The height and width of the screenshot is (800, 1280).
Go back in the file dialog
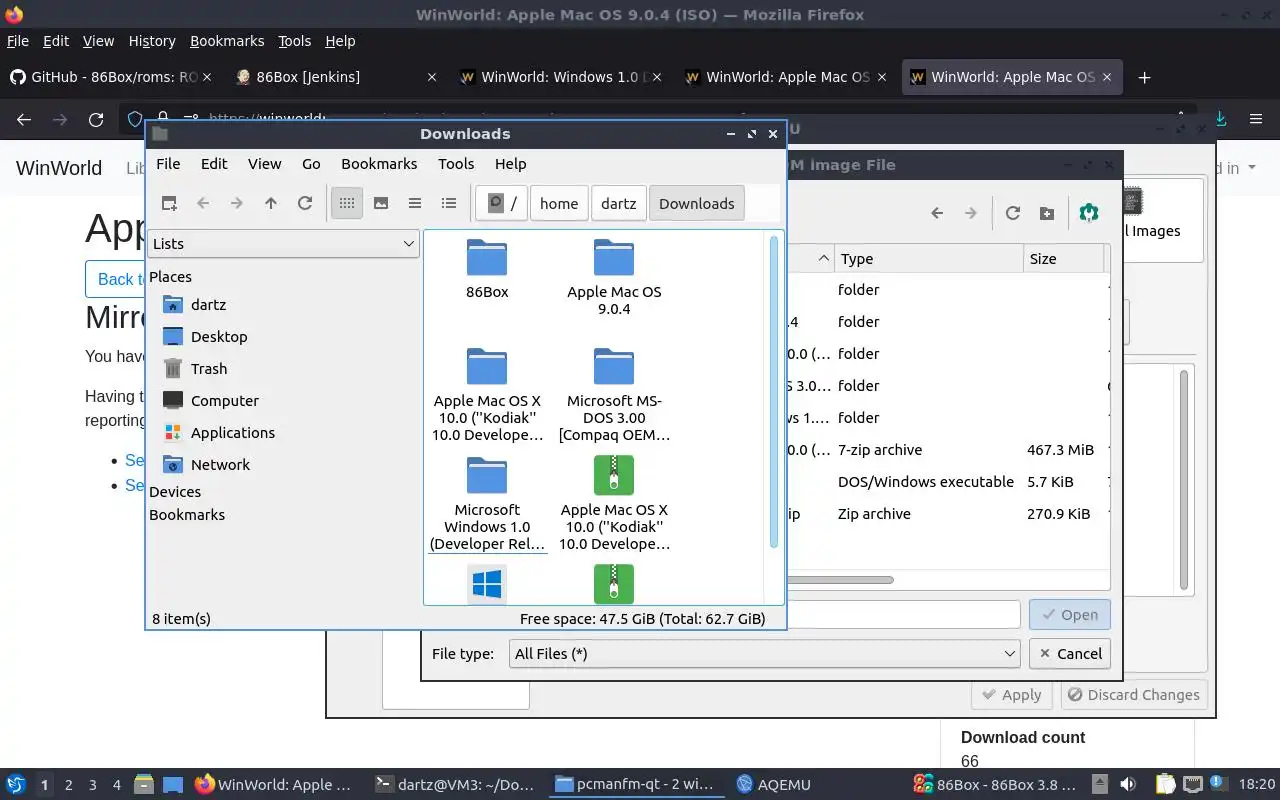click(x=937, y=213)
